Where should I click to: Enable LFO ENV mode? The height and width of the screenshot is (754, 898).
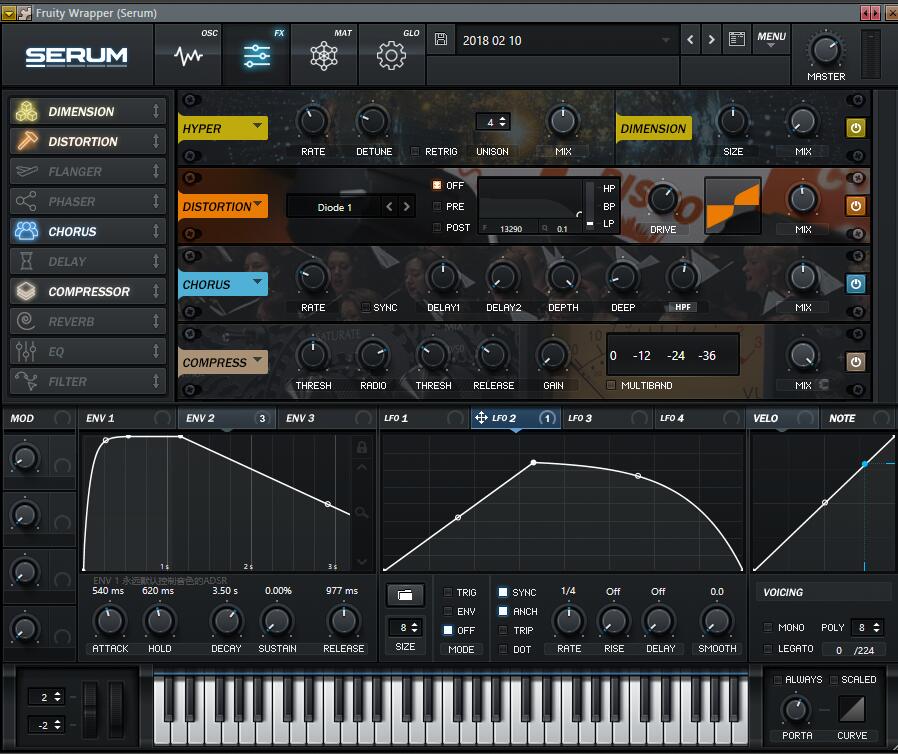pos(448,611)
